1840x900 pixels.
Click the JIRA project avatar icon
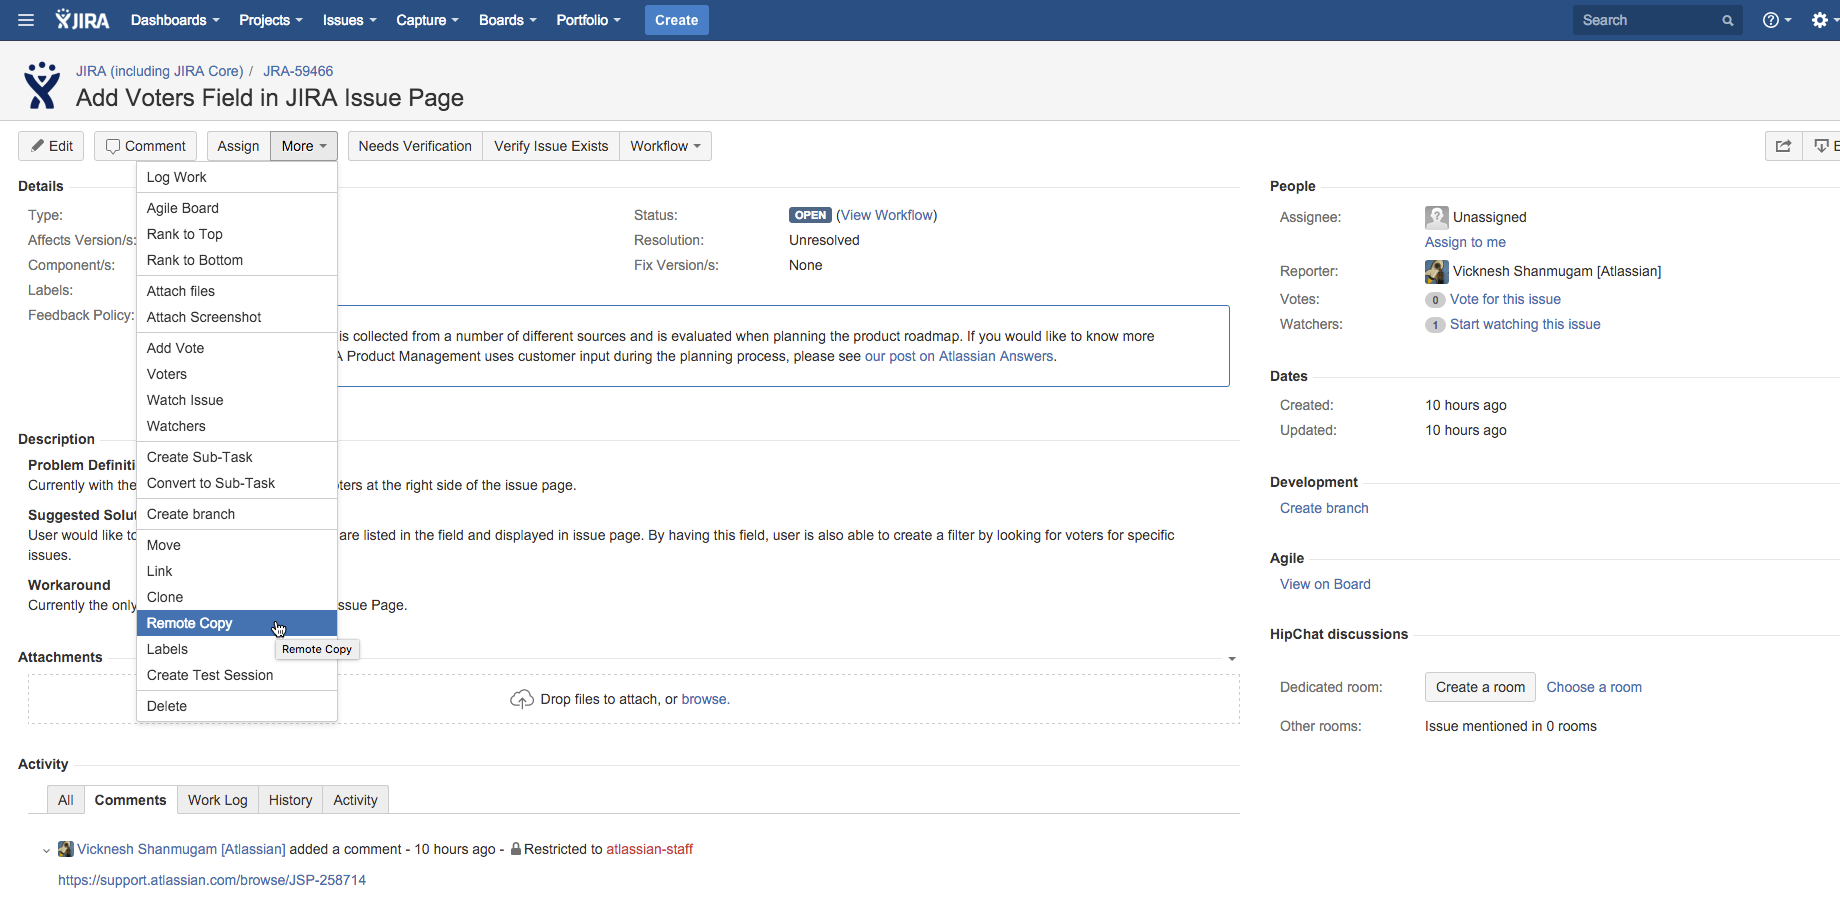coord(42,85)
